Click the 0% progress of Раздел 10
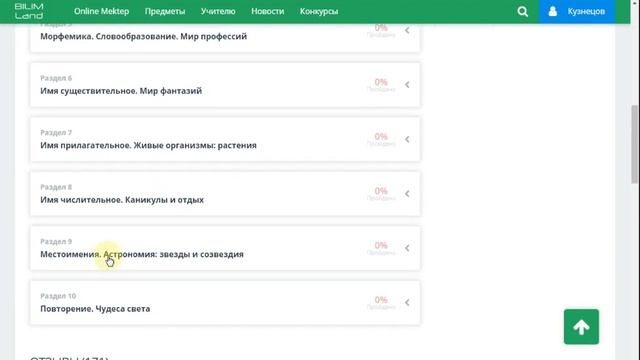 pos(381,300)
